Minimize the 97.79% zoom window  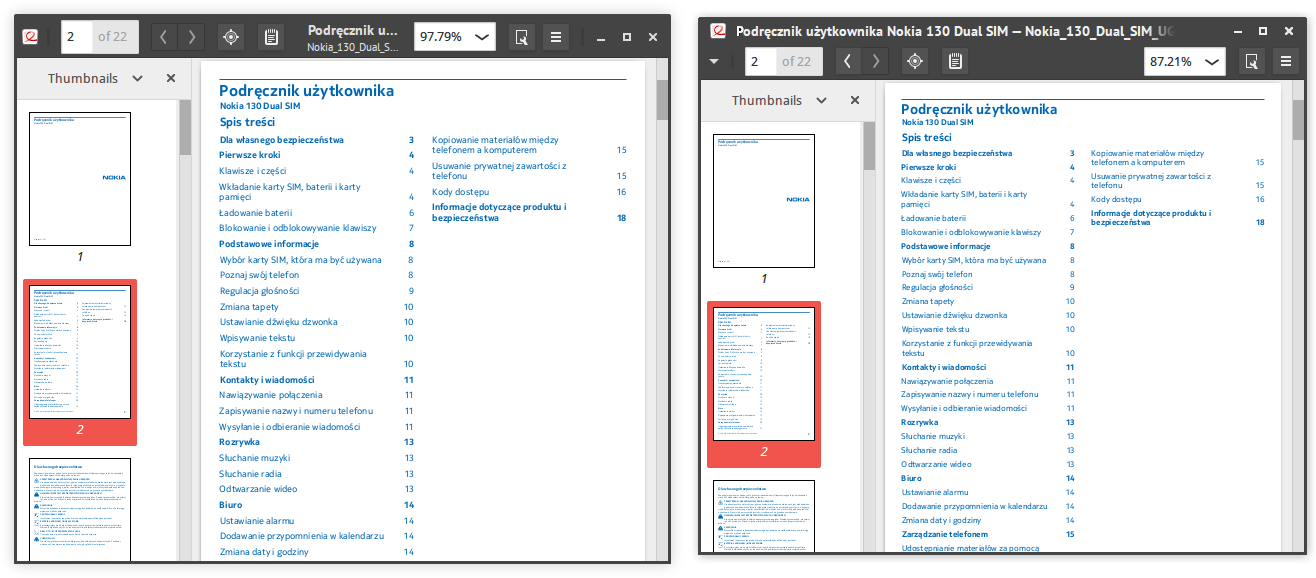pyautogui.click(x=601, y=37)
